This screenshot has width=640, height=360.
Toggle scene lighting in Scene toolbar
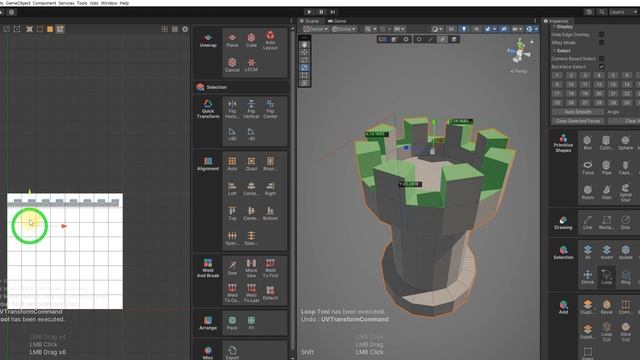464,29
